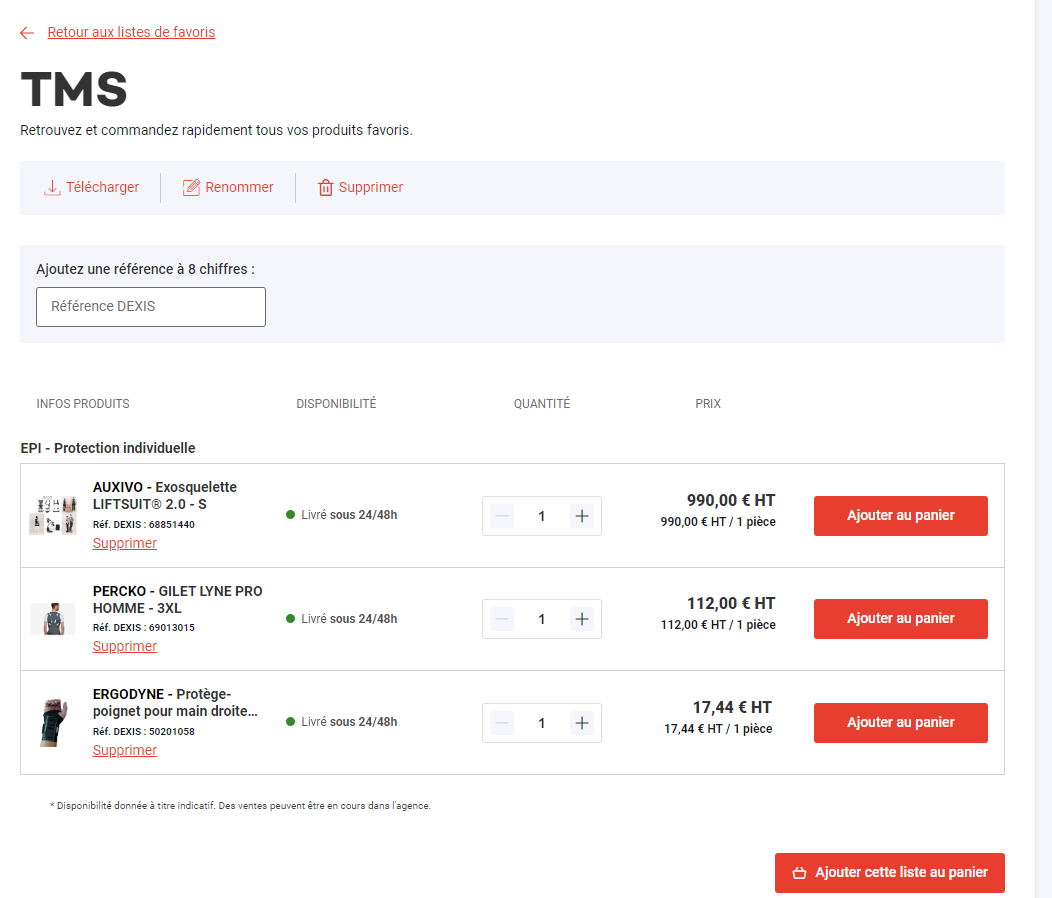
Task: Add PERCKO GILET LYNE PRO to cart
Action: click(900, 619)
